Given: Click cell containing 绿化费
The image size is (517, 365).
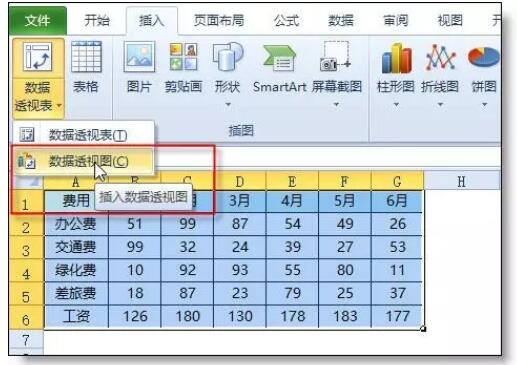Looking at the screenshot, I should point(76,270).
